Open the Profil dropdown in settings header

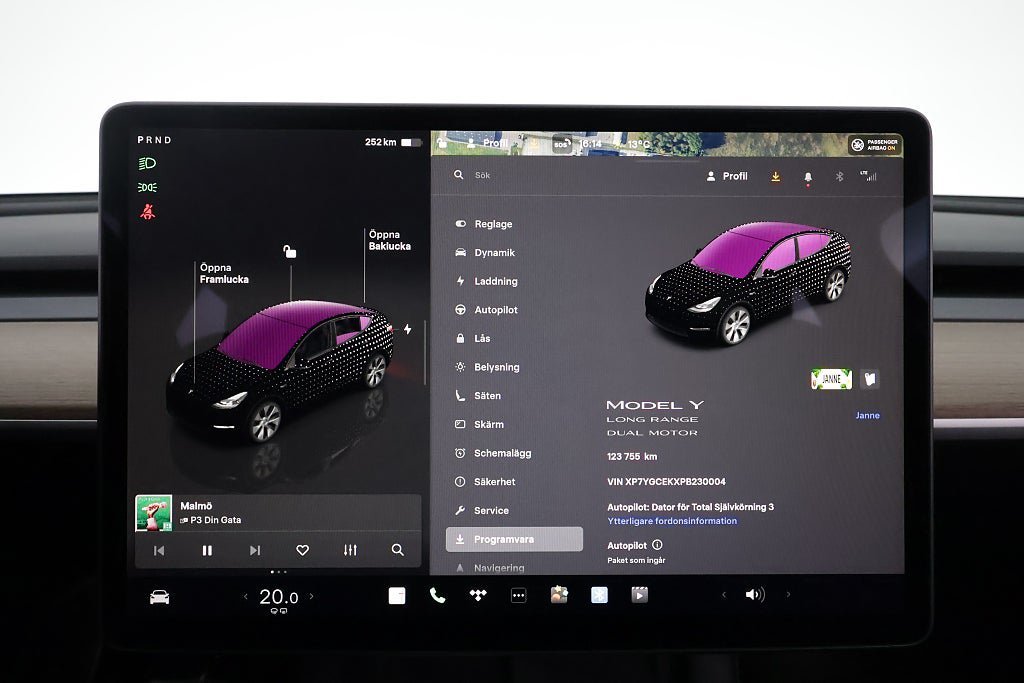click(726, 176)
